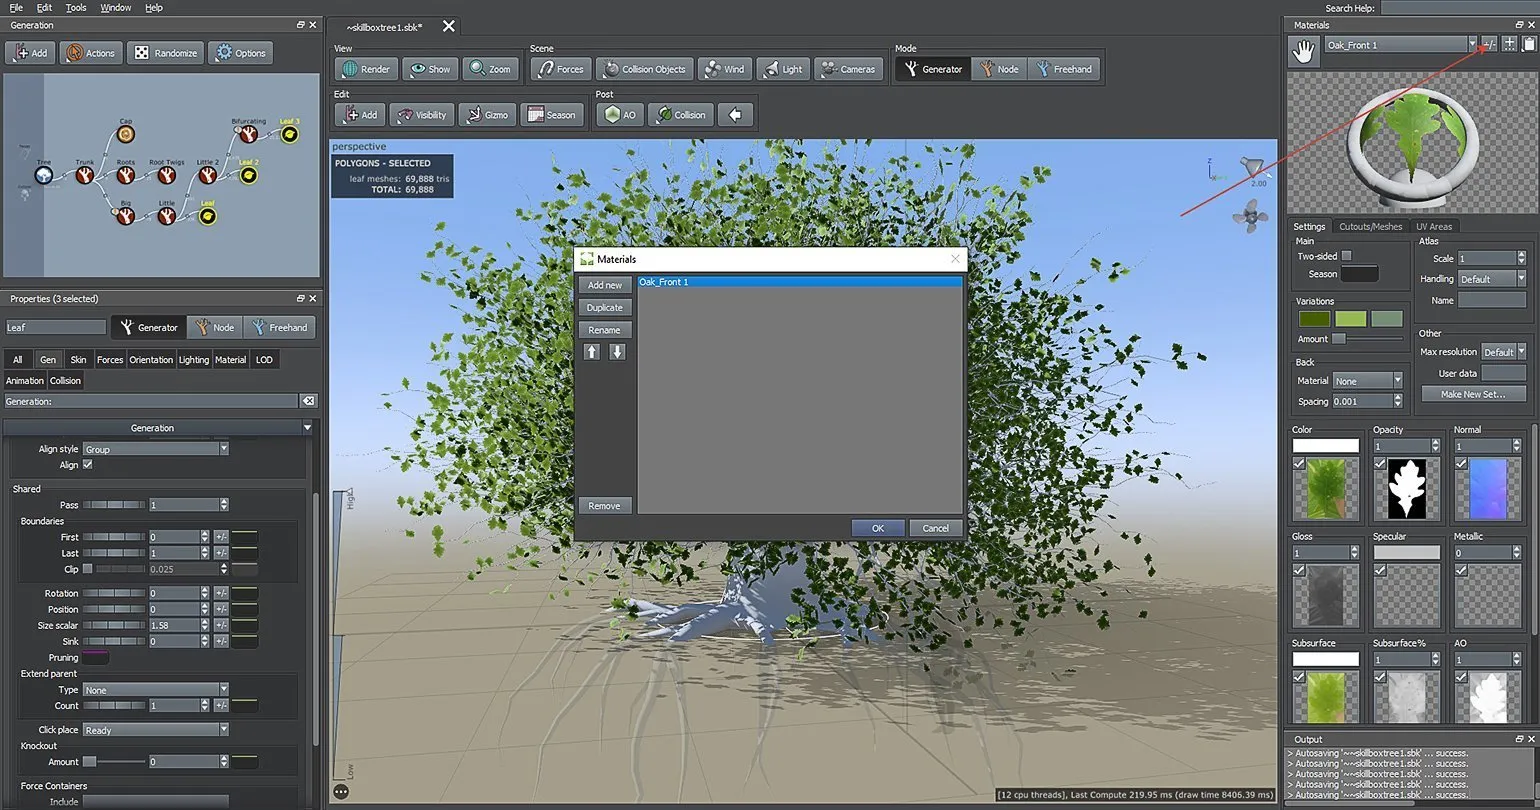Click the Gizmo edit tool
Image resolution: width=1540 pixels, height=810 pixels.
(x=485, y=115)
